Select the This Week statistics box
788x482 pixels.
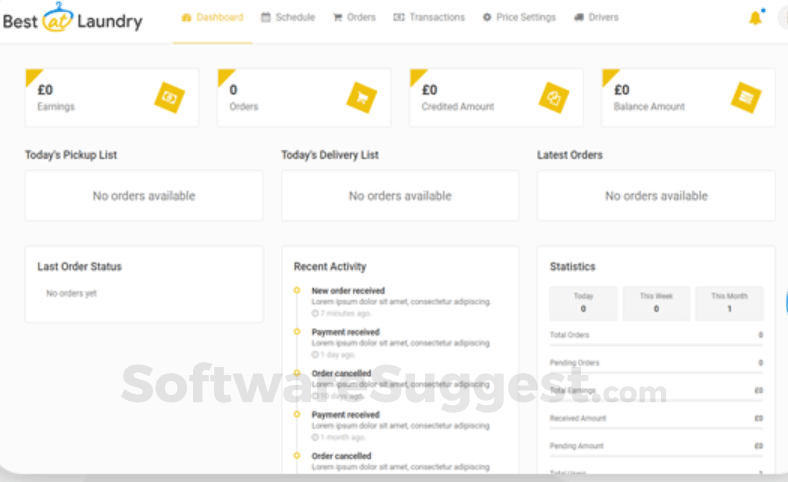tap(656, 303)
